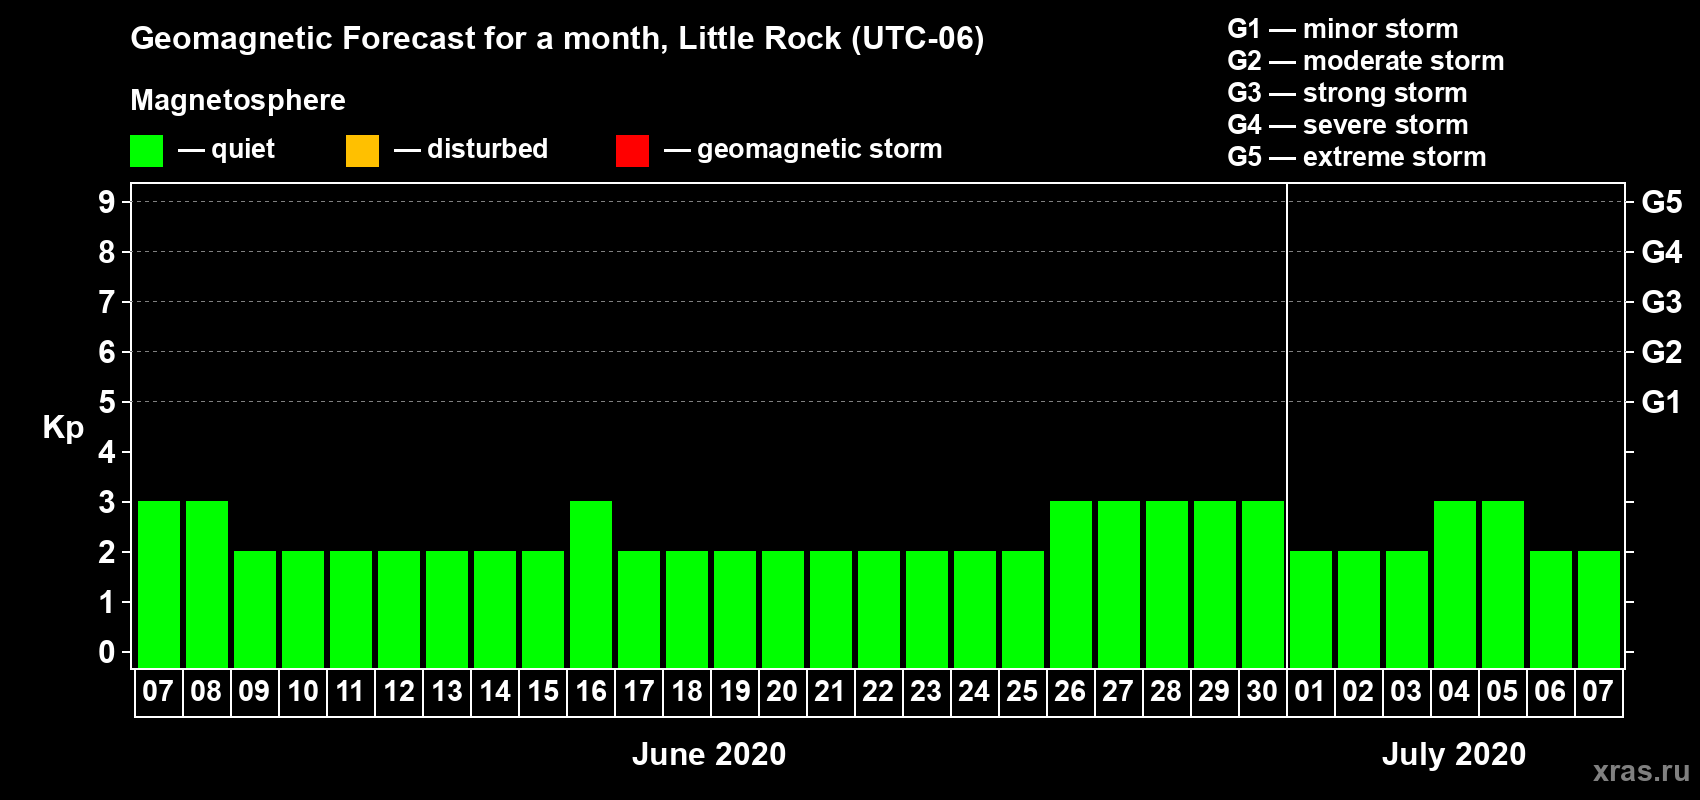
Task: Click the G5 label on right axis
Action: click(x=1662, y=202)
